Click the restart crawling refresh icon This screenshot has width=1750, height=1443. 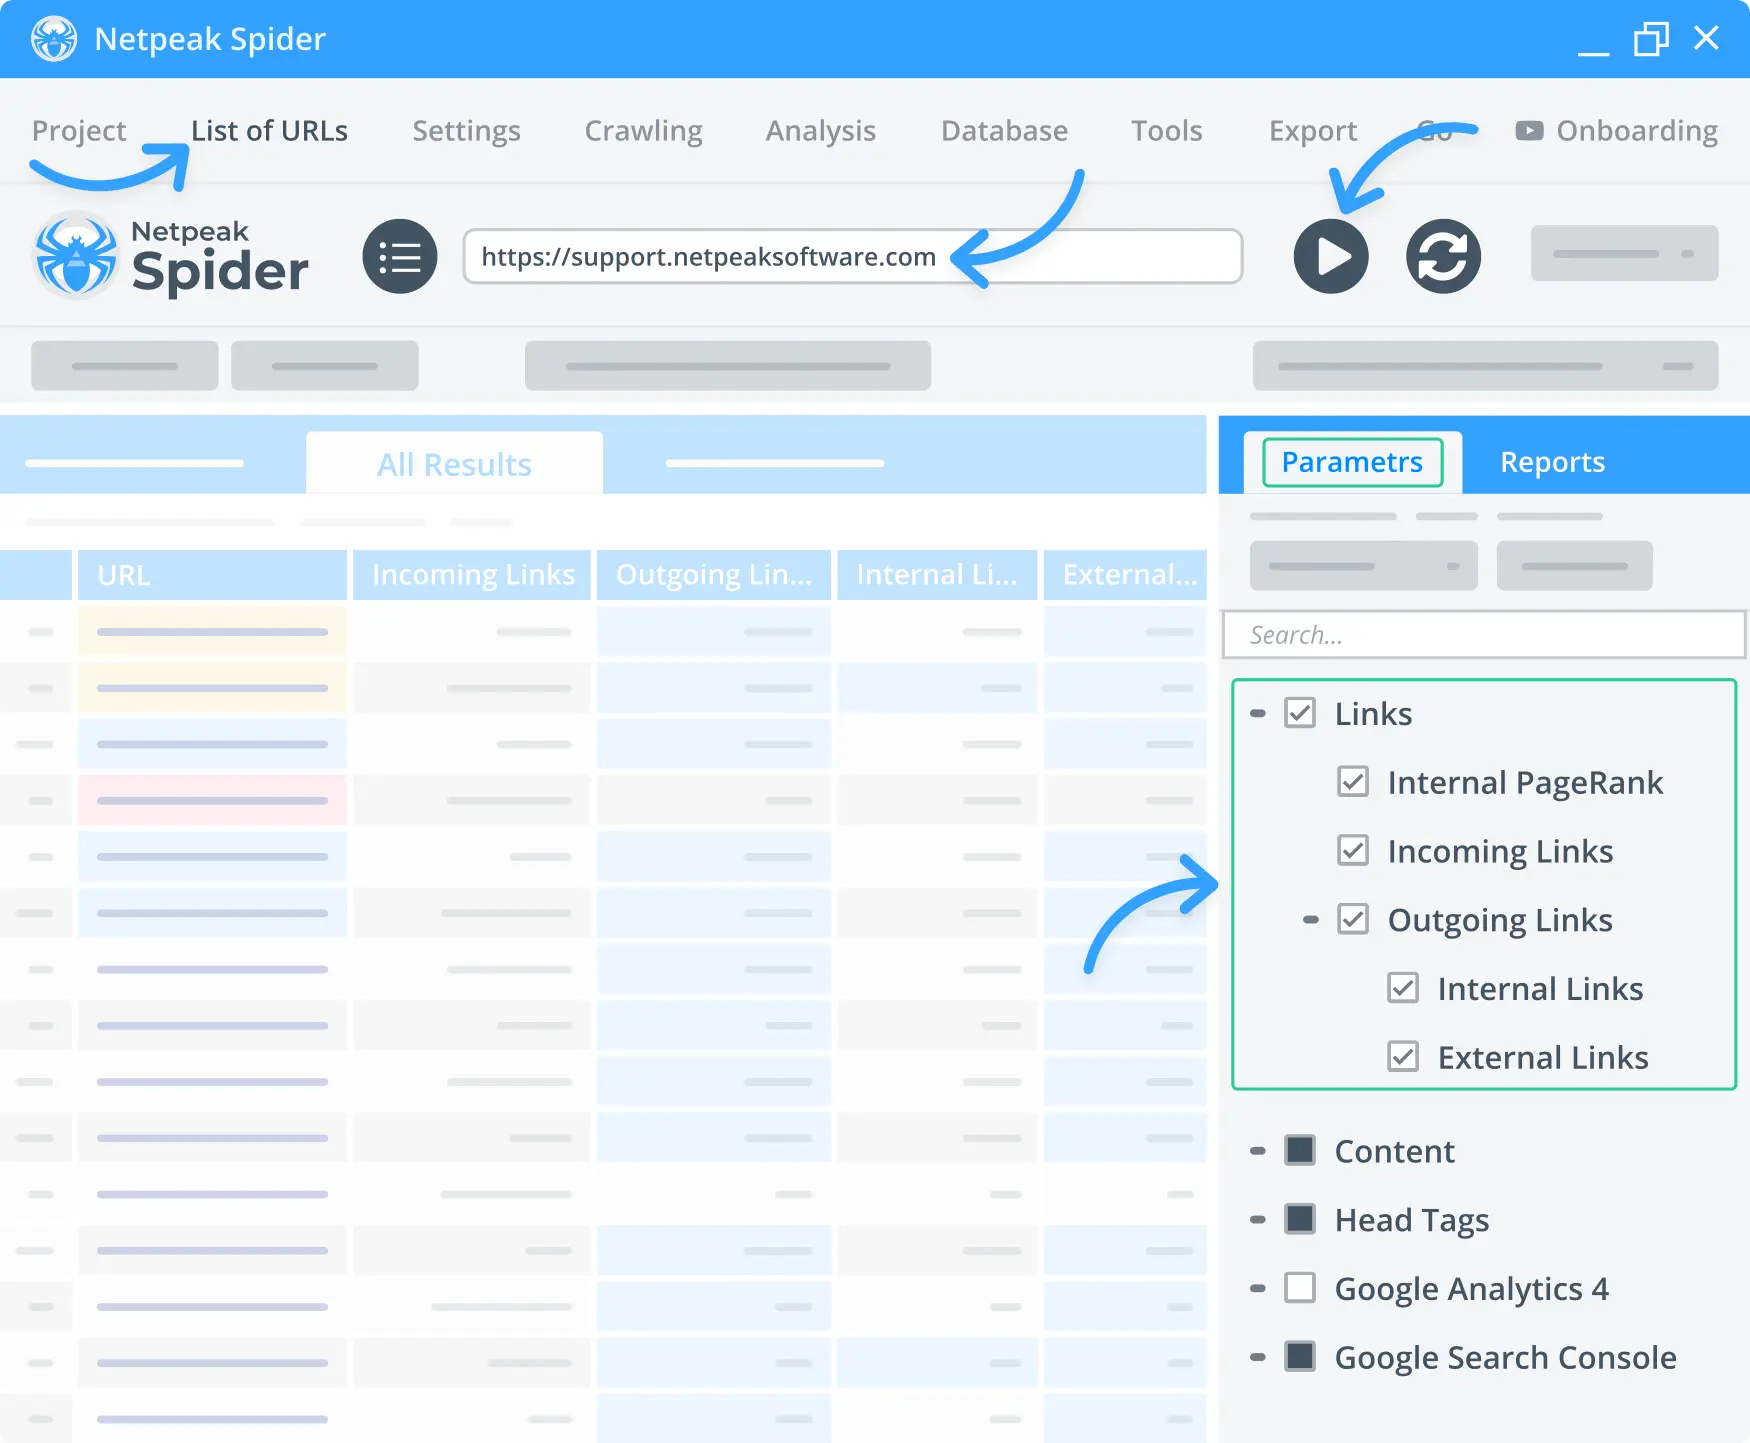[1443, 256]
